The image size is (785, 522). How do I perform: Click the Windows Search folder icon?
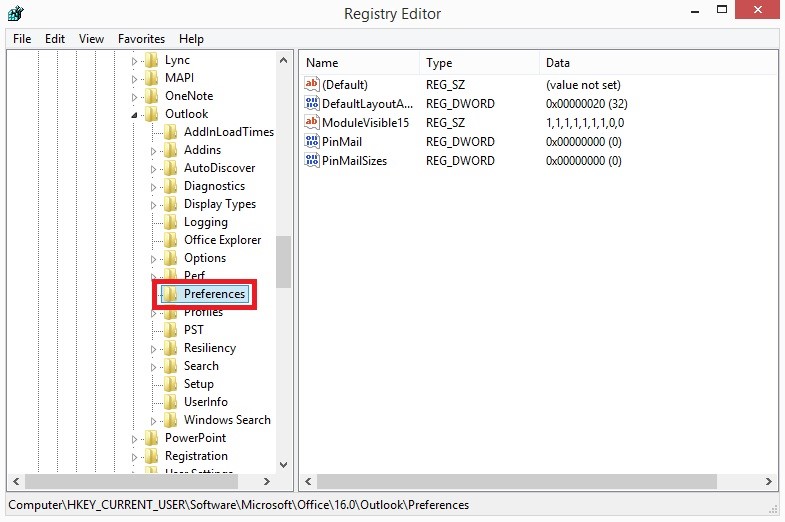(x=171, y=420)
